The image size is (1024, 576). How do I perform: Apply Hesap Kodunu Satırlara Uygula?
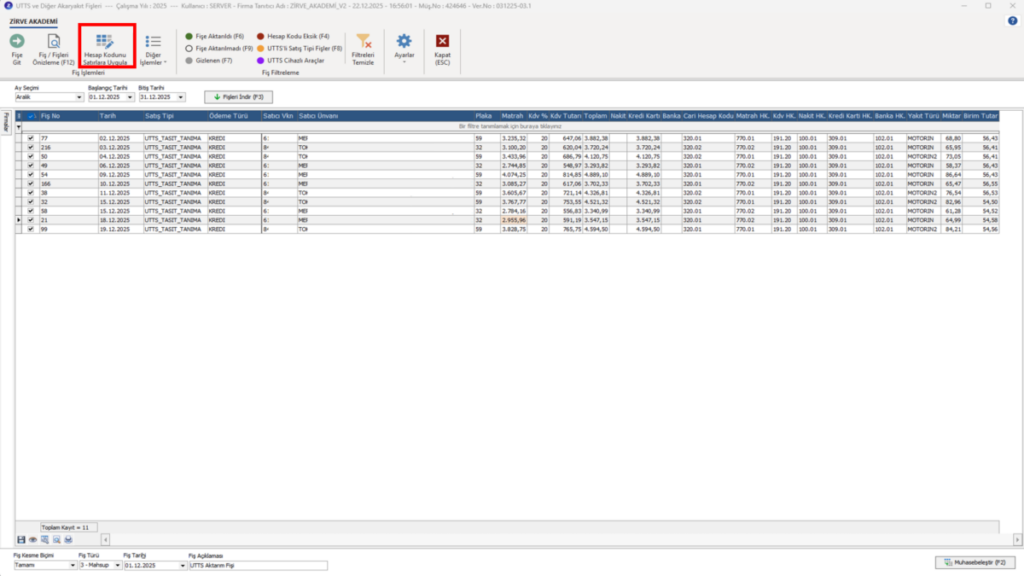point(105,50)
